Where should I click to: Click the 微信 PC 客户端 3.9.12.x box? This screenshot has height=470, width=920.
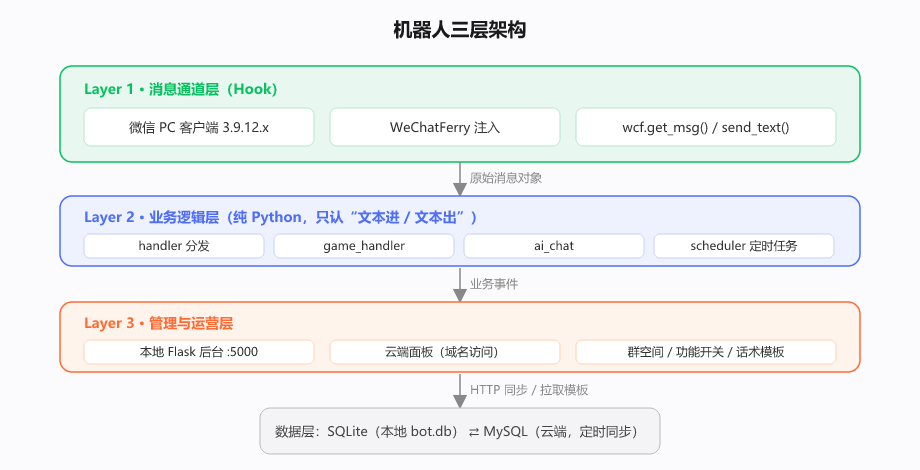[199, 127]
